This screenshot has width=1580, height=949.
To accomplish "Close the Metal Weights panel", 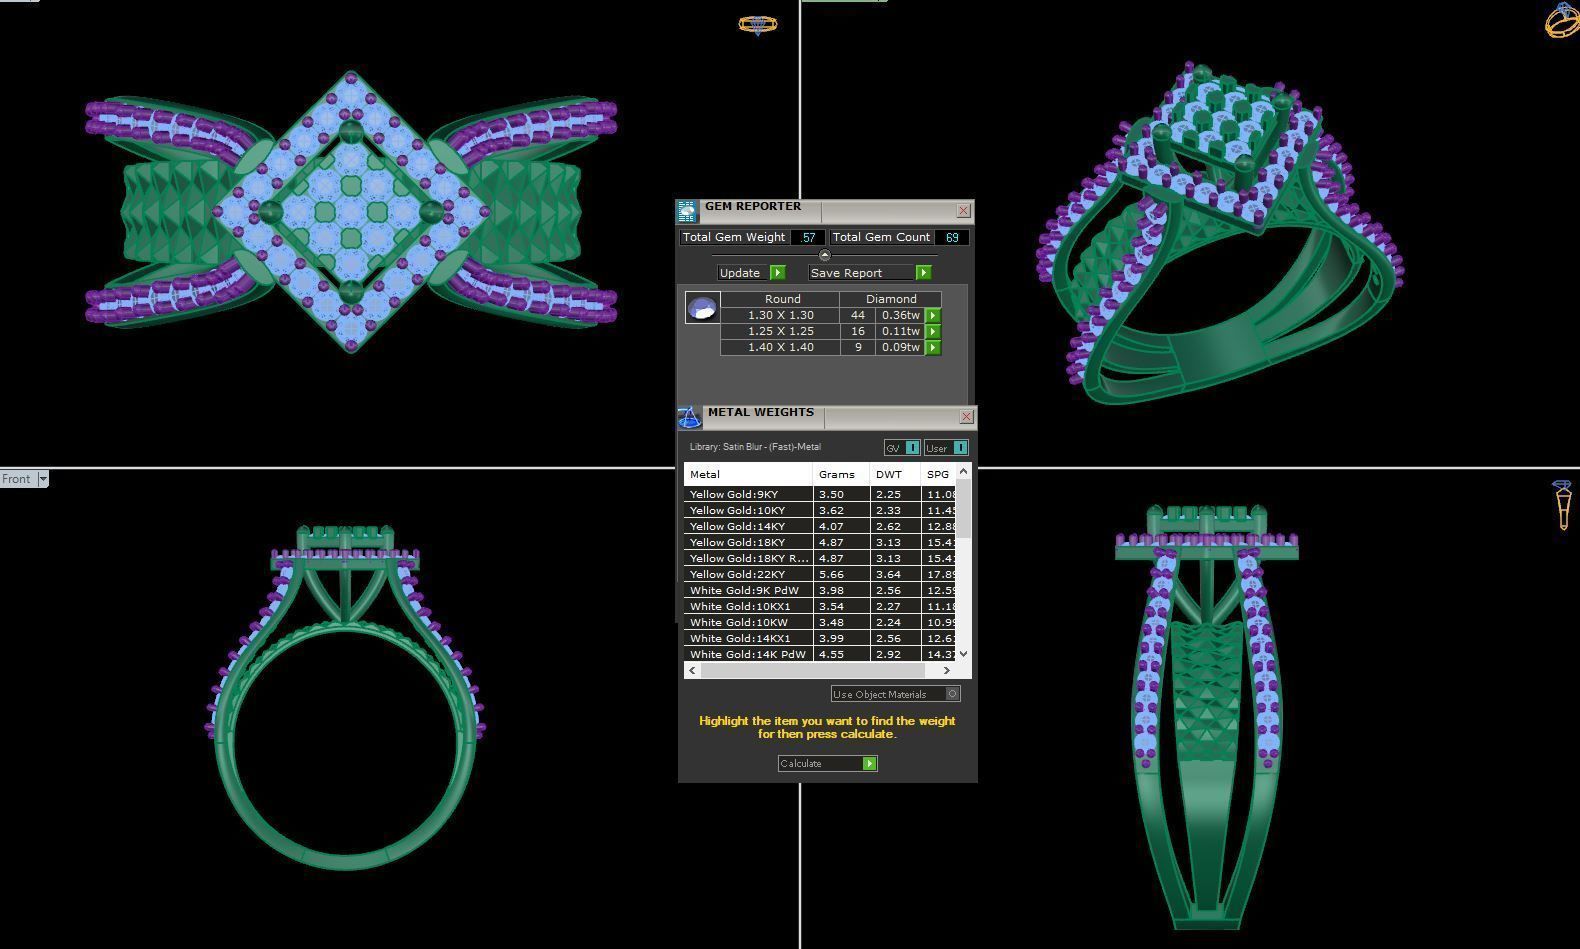I will [x=966, y=417].
